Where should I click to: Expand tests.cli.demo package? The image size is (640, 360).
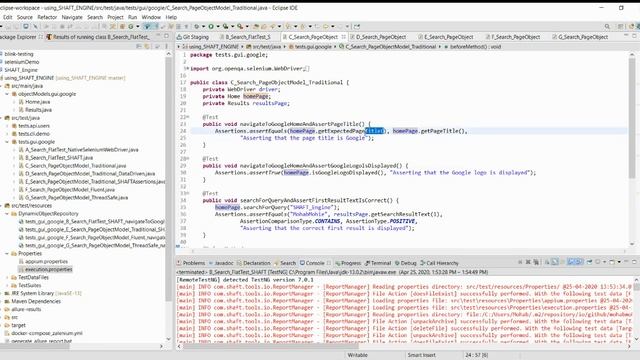point(7,134)
